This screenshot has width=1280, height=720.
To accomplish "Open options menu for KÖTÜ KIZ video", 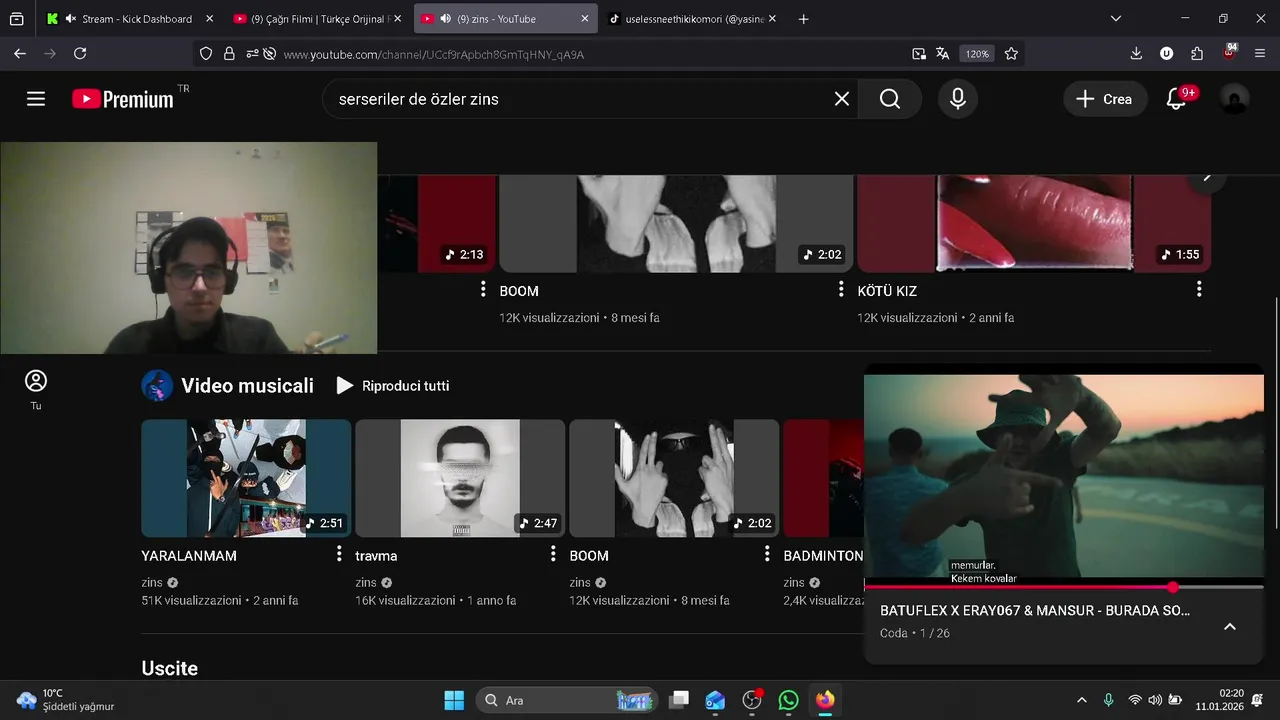I will (1199, 290).
